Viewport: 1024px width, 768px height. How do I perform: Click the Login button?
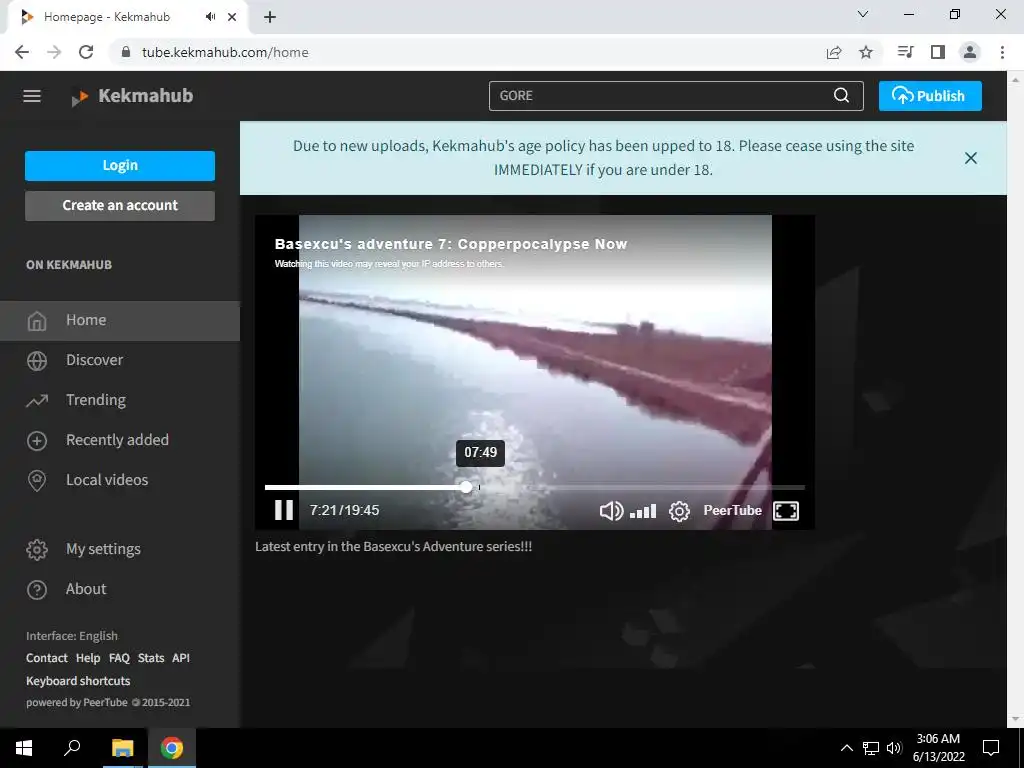120,166
